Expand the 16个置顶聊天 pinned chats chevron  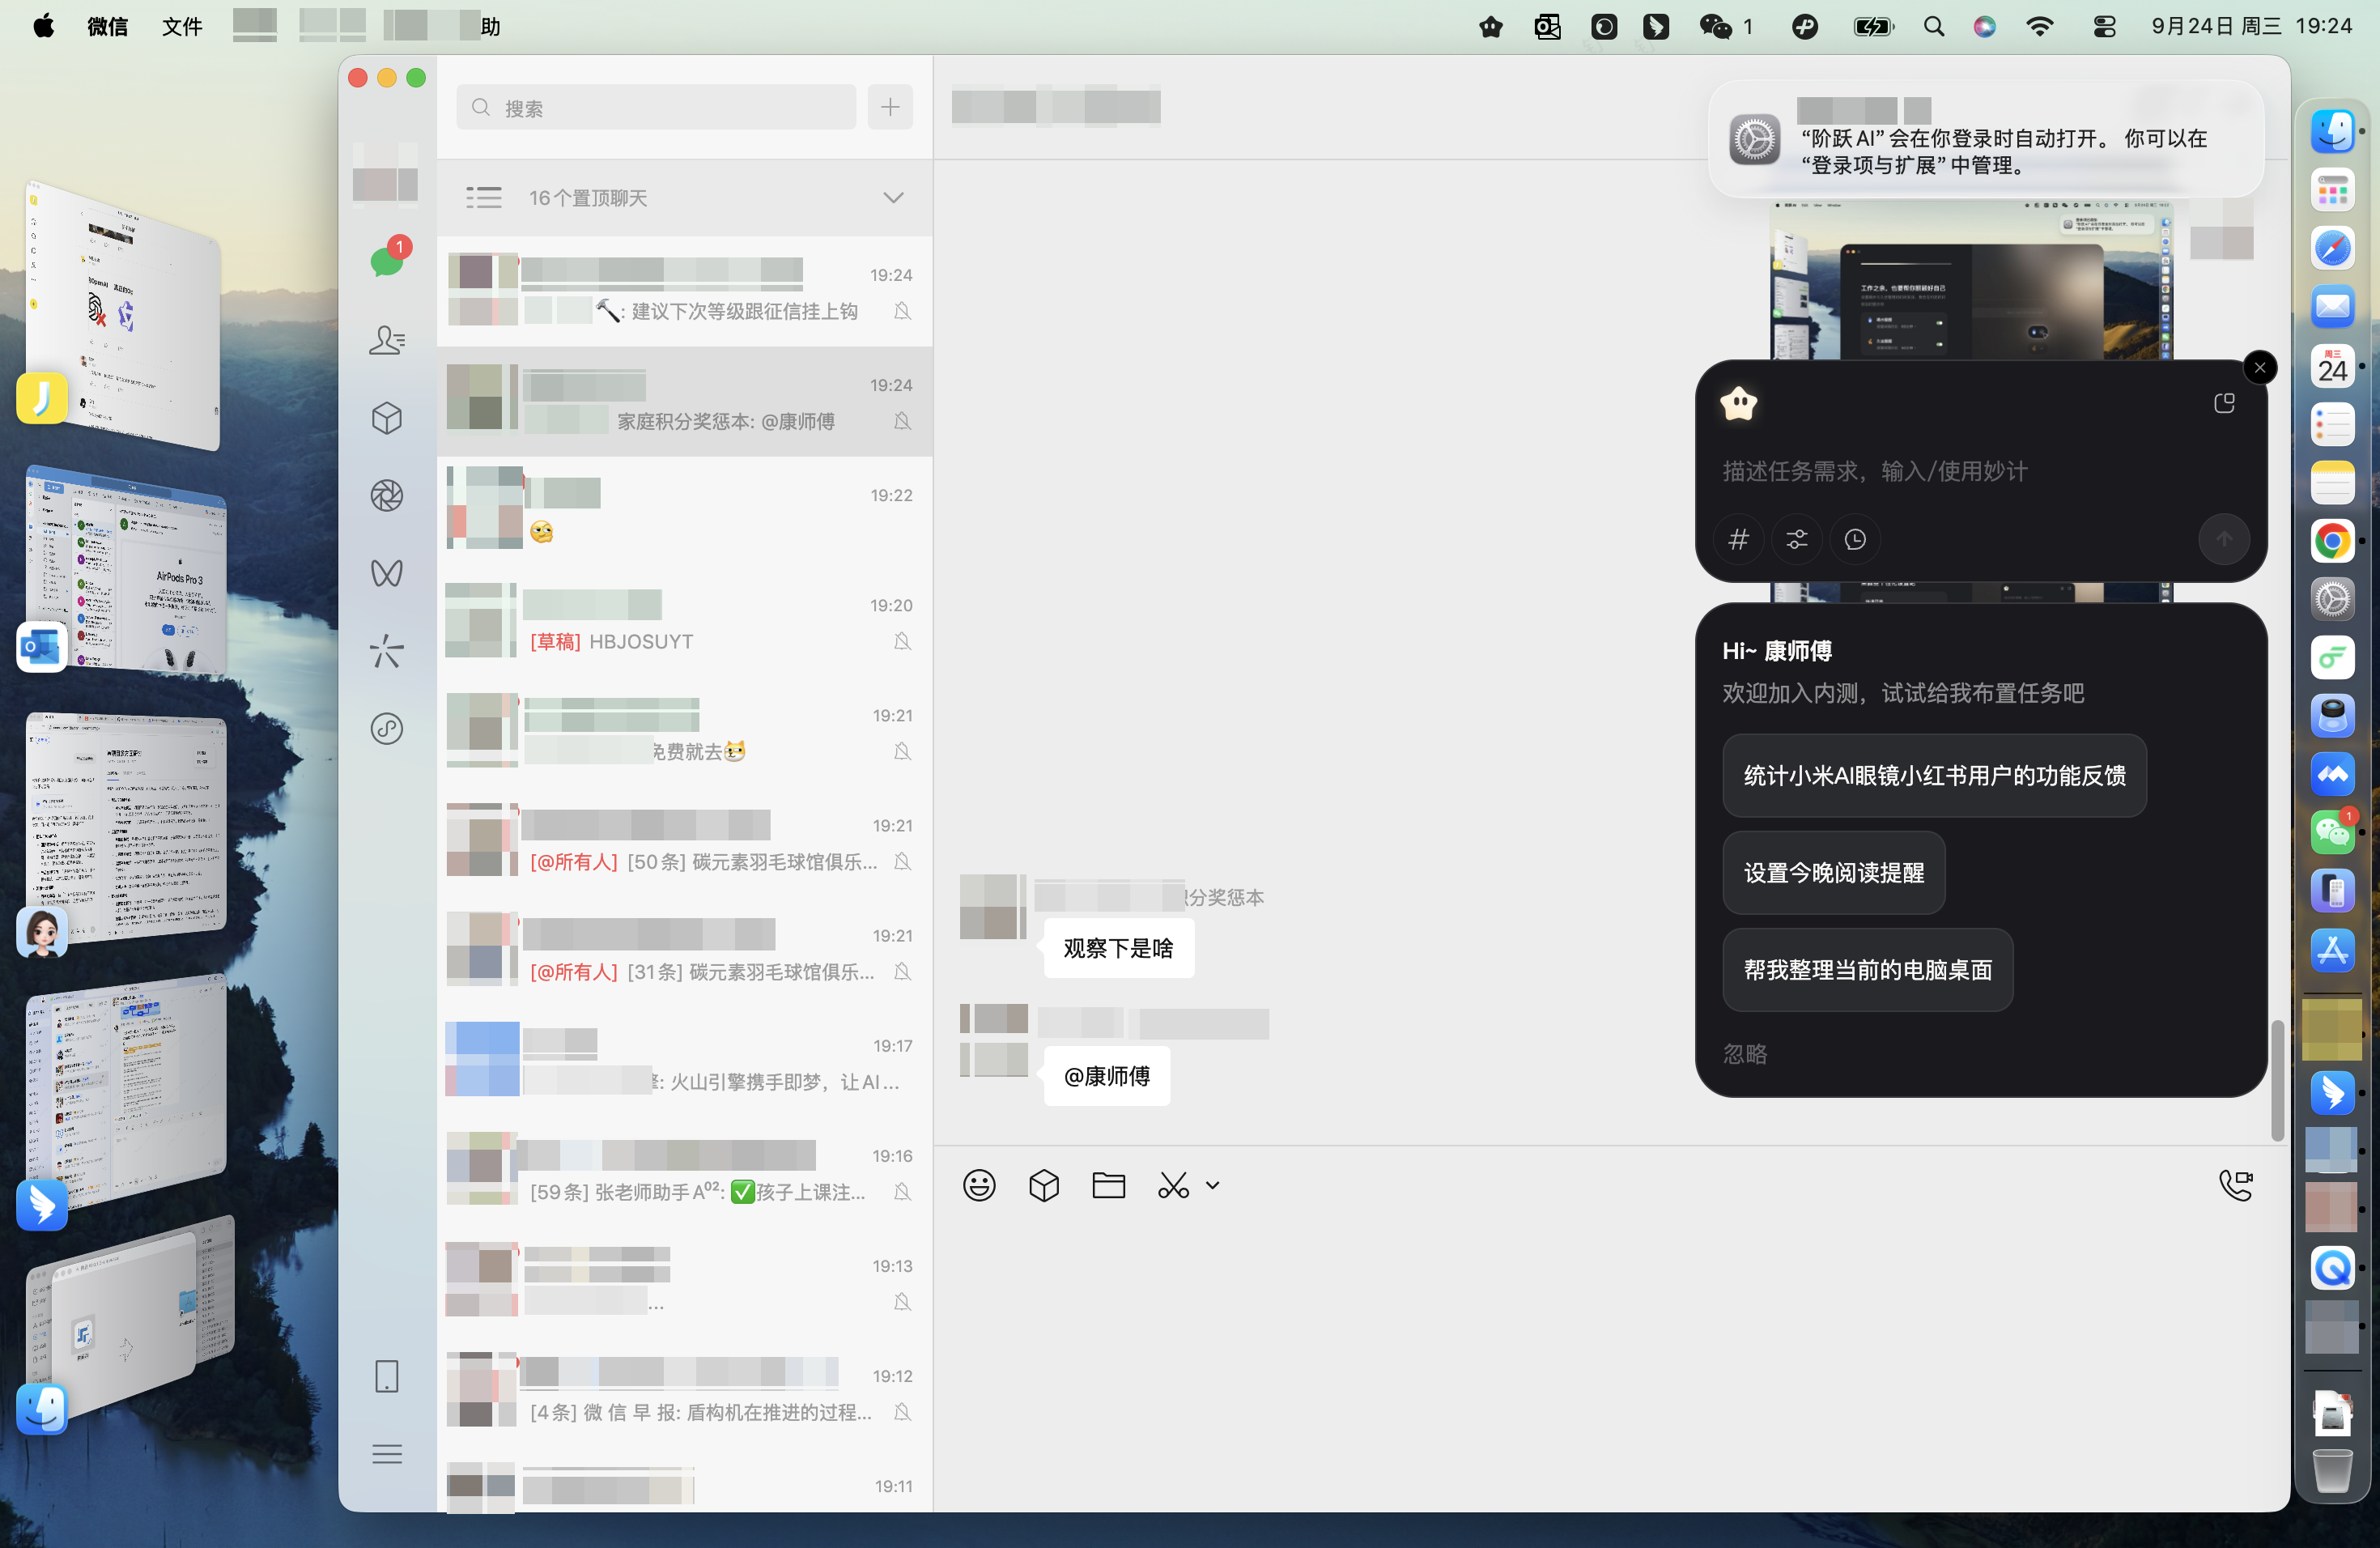point(893,198)
